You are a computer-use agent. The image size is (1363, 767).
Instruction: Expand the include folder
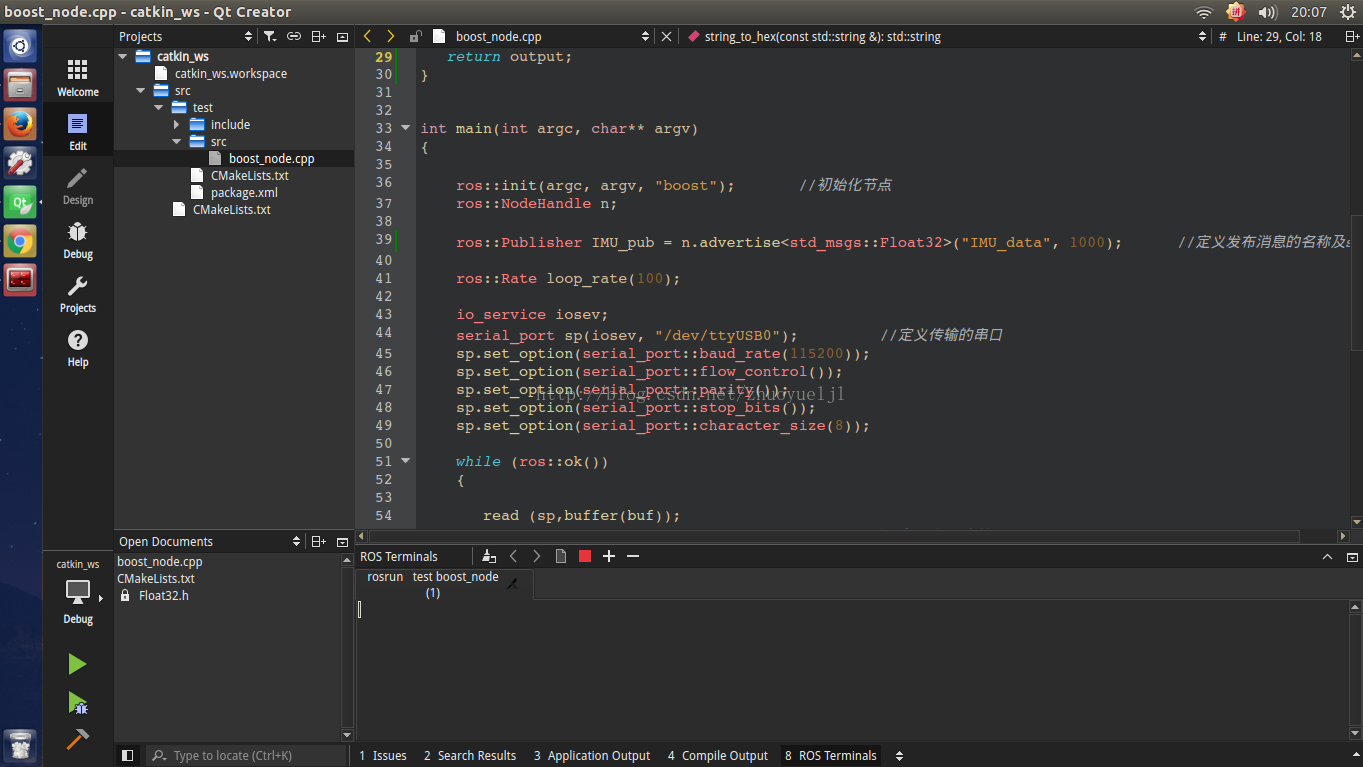[177, 124]
